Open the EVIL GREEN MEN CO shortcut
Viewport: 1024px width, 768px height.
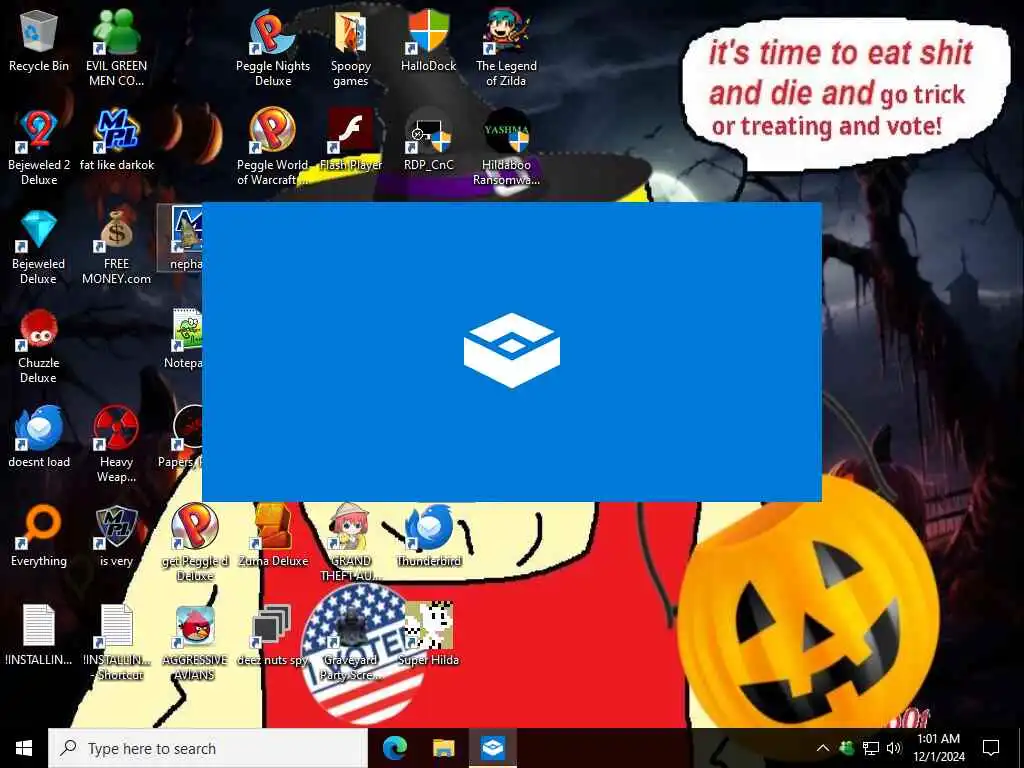pyautogui.click(x=116, y=49)
